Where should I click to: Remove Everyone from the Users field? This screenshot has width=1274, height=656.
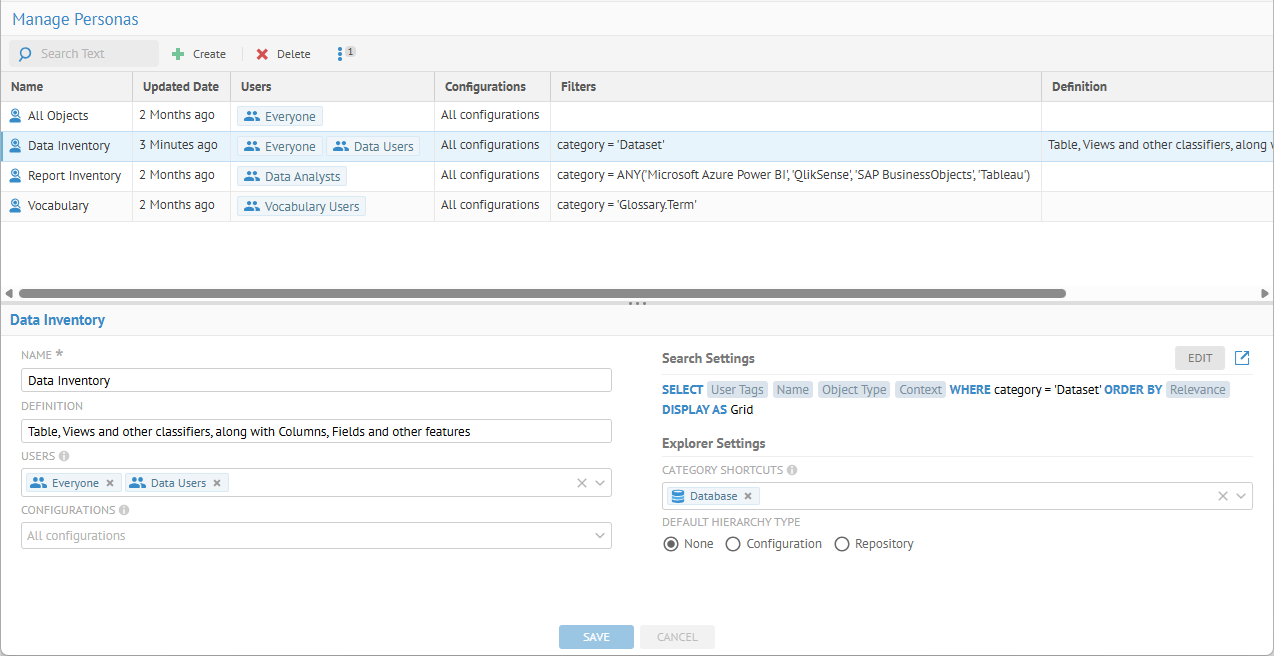110,483
